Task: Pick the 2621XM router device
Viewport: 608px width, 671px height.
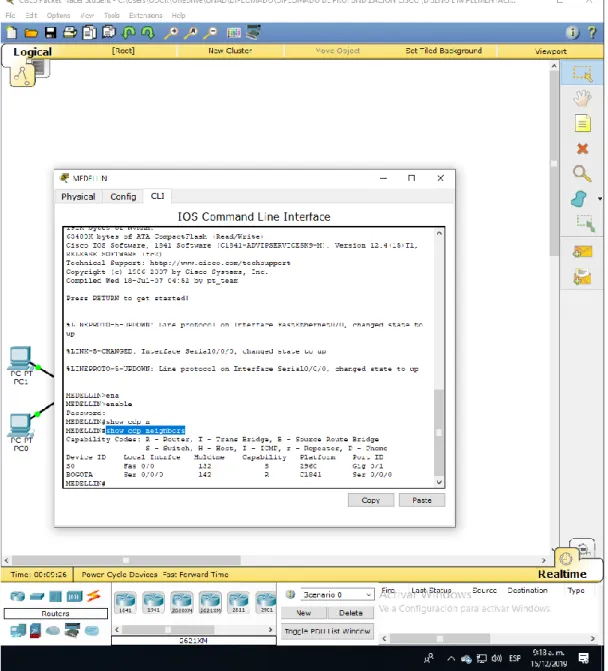Action: (x=210, y=602)
